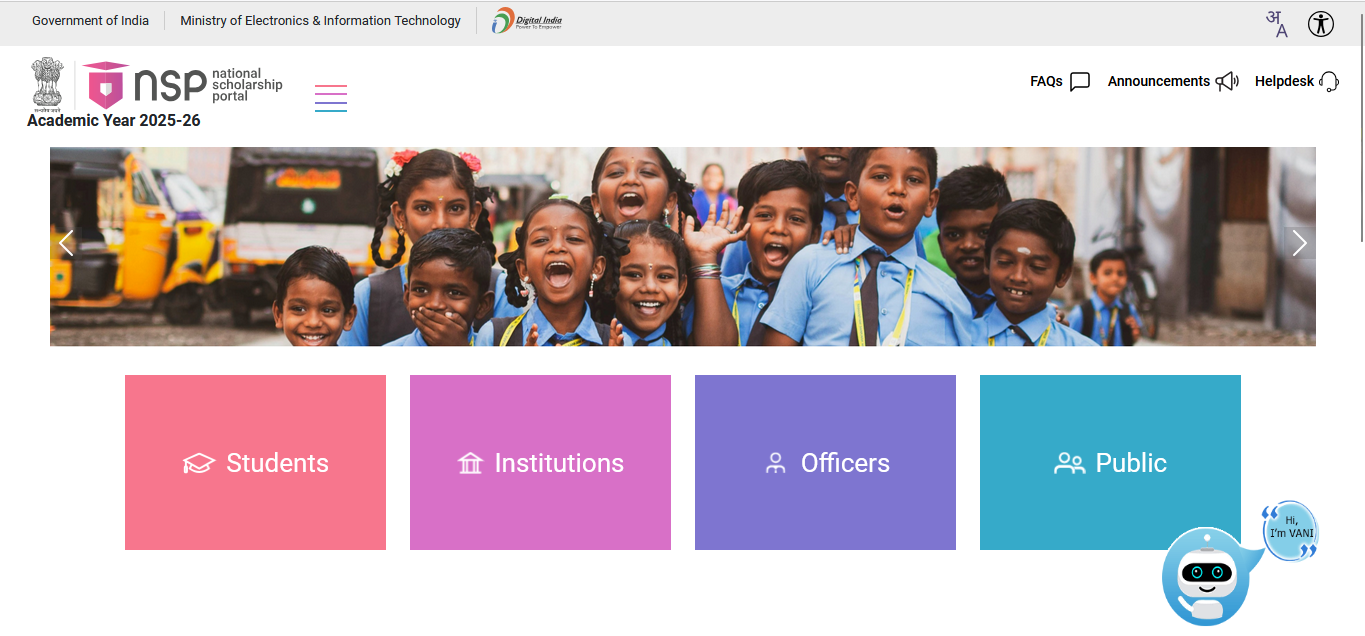Open the Officers section tile
Viewport: 1365px width, 636px height.
825,462
